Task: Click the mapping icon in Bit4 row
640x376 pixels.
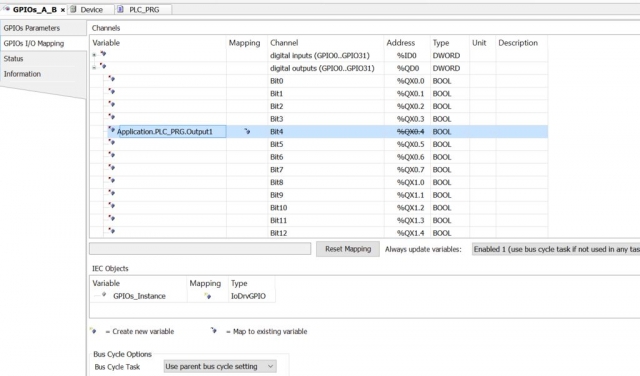Action: tap(247, 131)
